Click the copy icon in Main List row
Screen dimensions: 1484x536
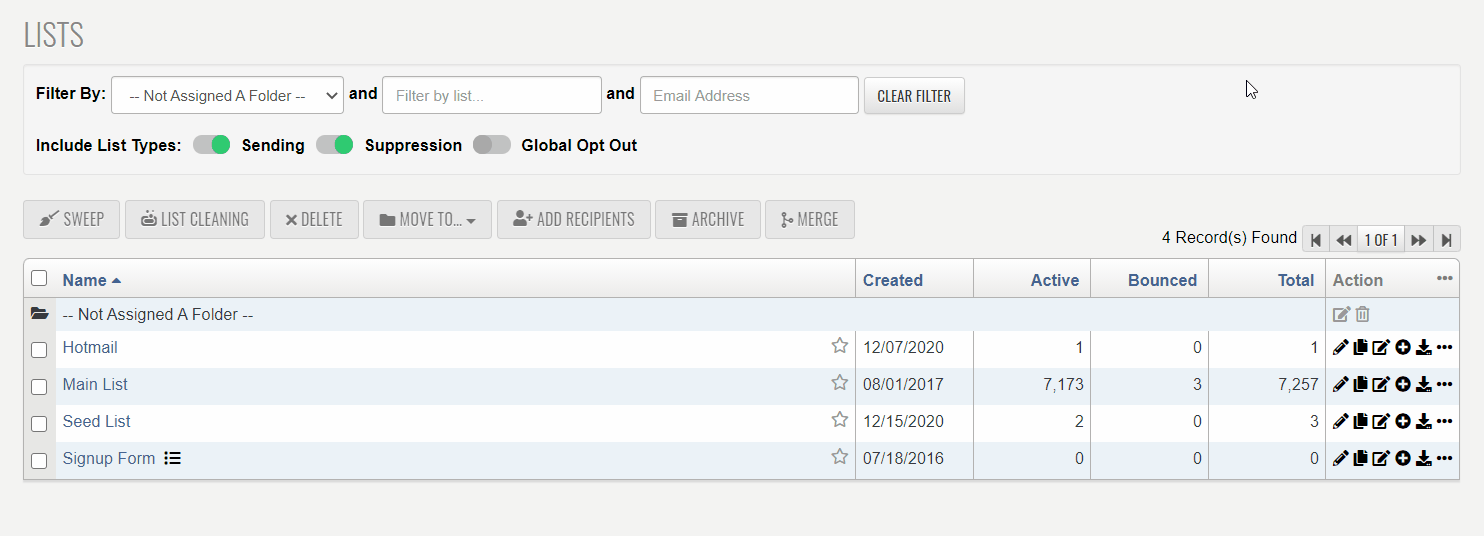(x=1360, y=385)
